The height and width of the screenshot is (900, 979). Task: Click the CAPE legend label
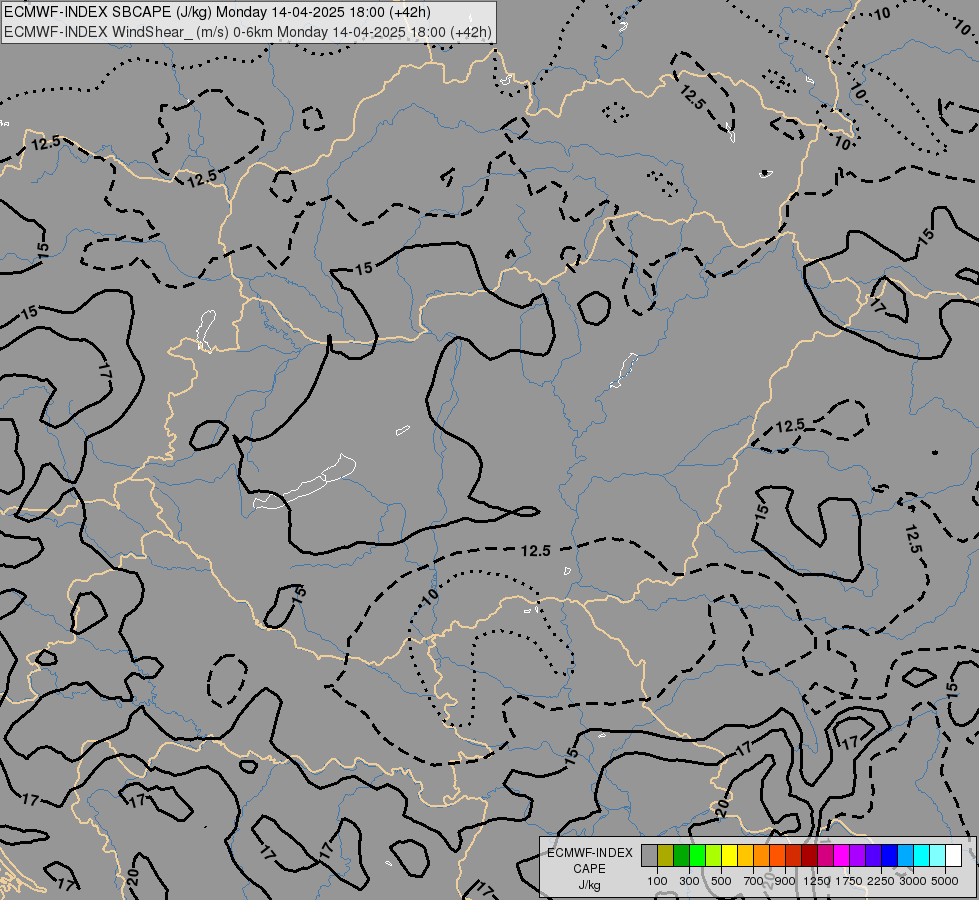[x=589, y=869]
